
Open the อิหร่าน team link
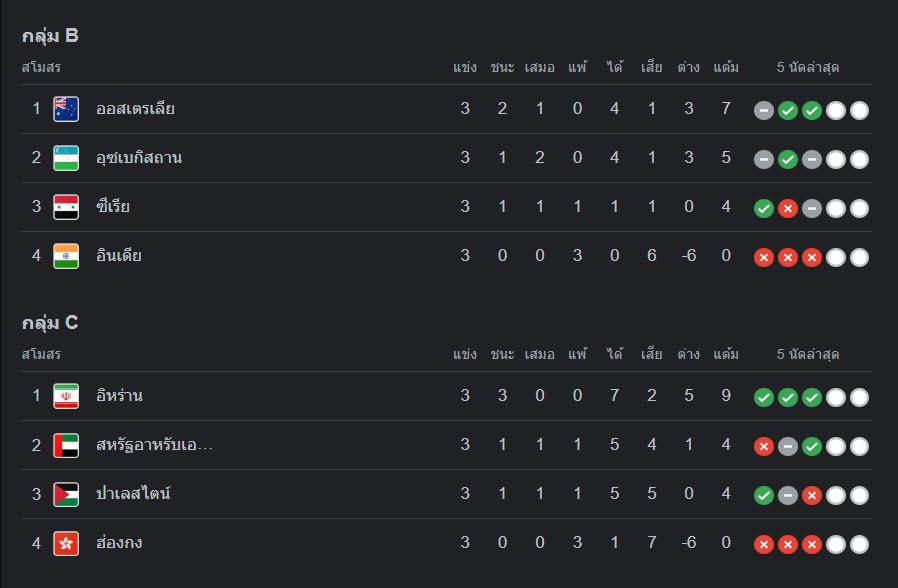point(119,396)
